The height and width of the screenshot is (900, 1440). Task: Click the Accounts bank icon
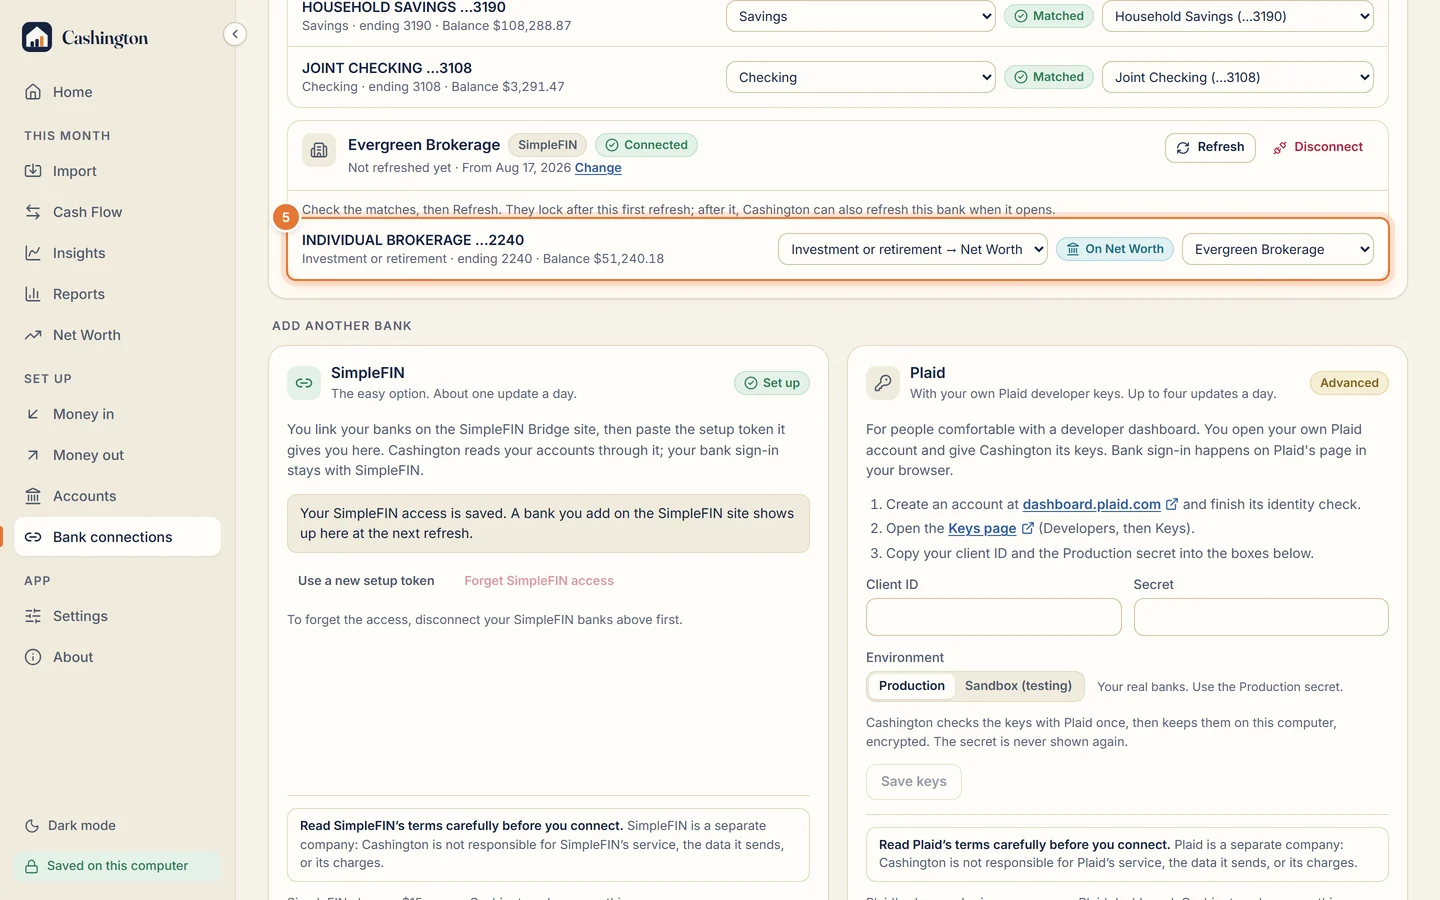coord(33,496)
